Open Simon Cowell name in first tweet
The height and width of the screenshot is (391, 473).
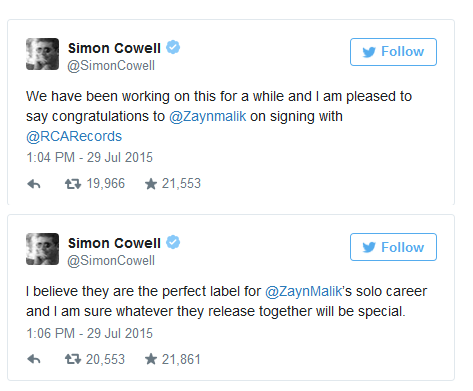[x=114, y=48]
